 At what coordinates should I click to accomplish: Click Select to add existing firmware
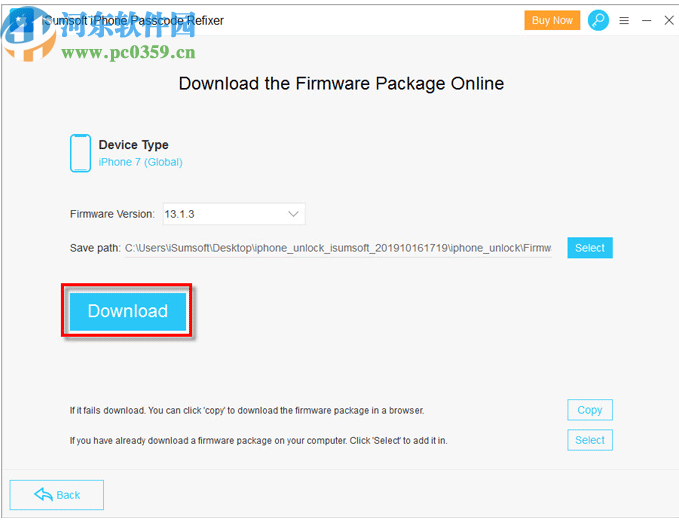(x=590, y=440)
